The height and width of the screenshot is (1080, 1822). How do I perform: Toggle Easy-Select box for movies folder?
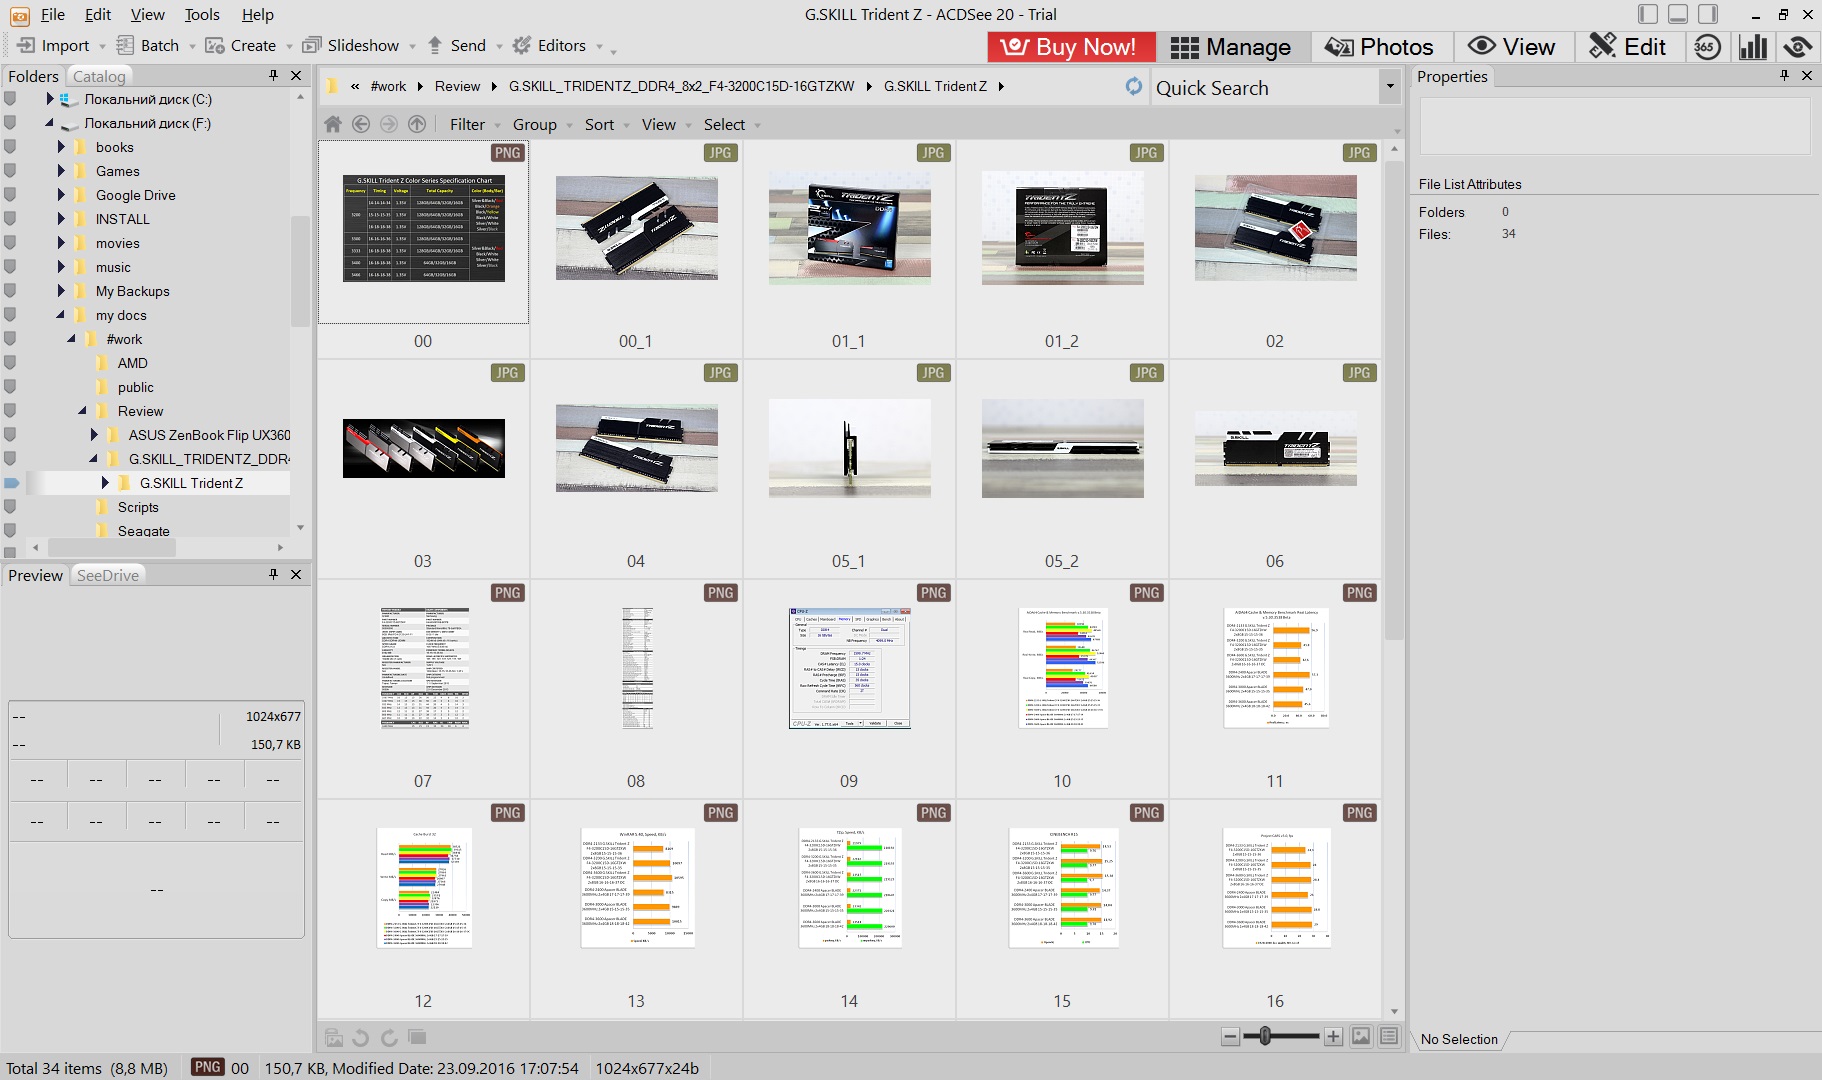pos(10,243)
